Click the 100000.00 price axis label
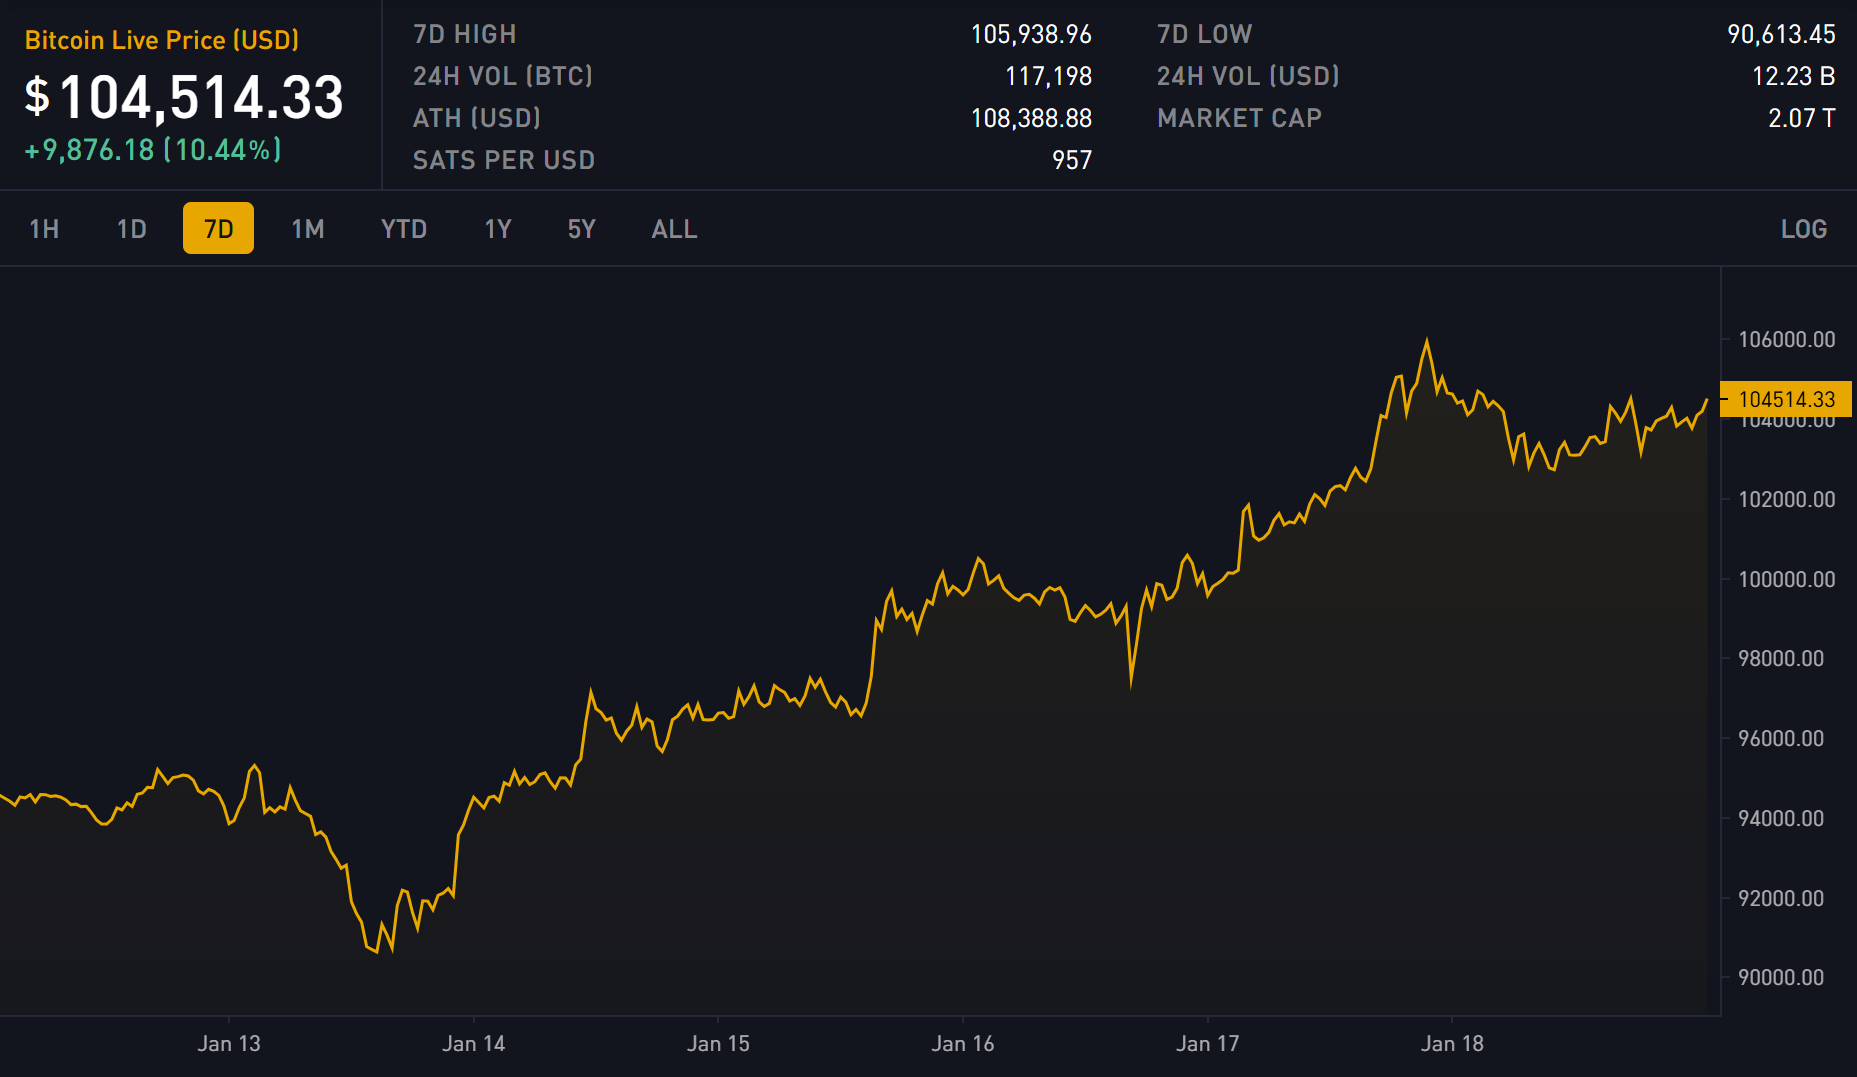 tap(1786, 579)
